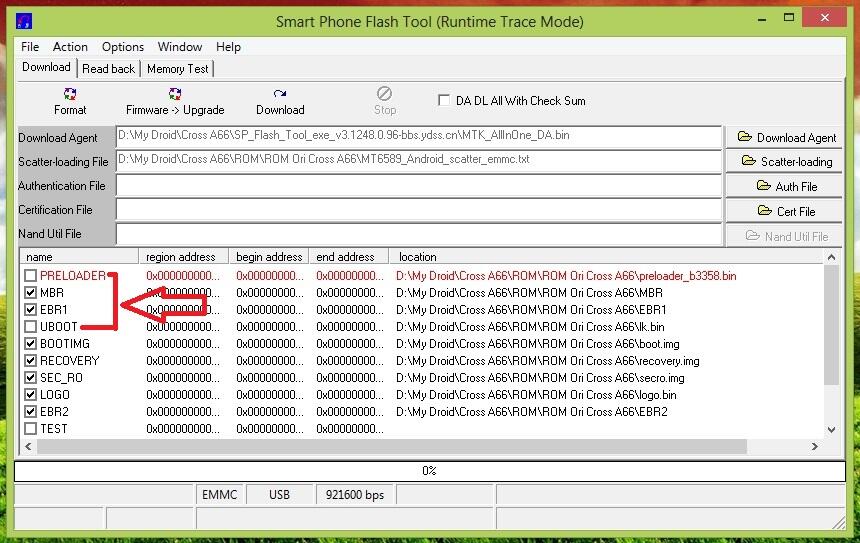
Task: Uncheck the EBR2 partition checkbox
Action: (x=31, y=411)
